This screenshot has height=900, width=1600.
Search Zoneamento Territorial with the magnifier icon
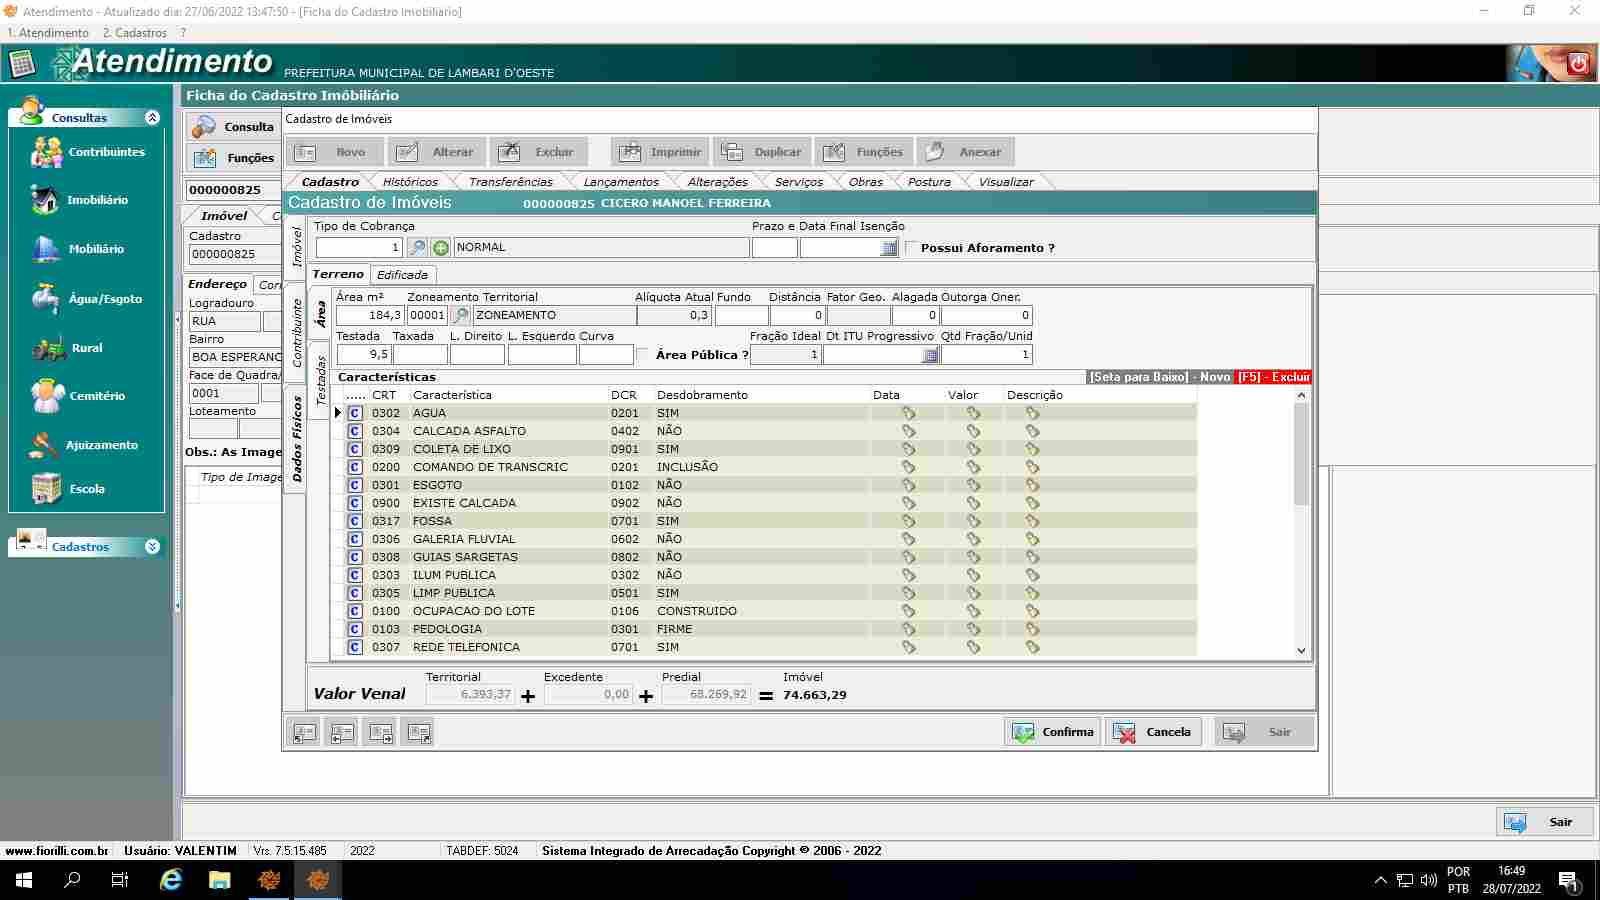coord(460,316)
